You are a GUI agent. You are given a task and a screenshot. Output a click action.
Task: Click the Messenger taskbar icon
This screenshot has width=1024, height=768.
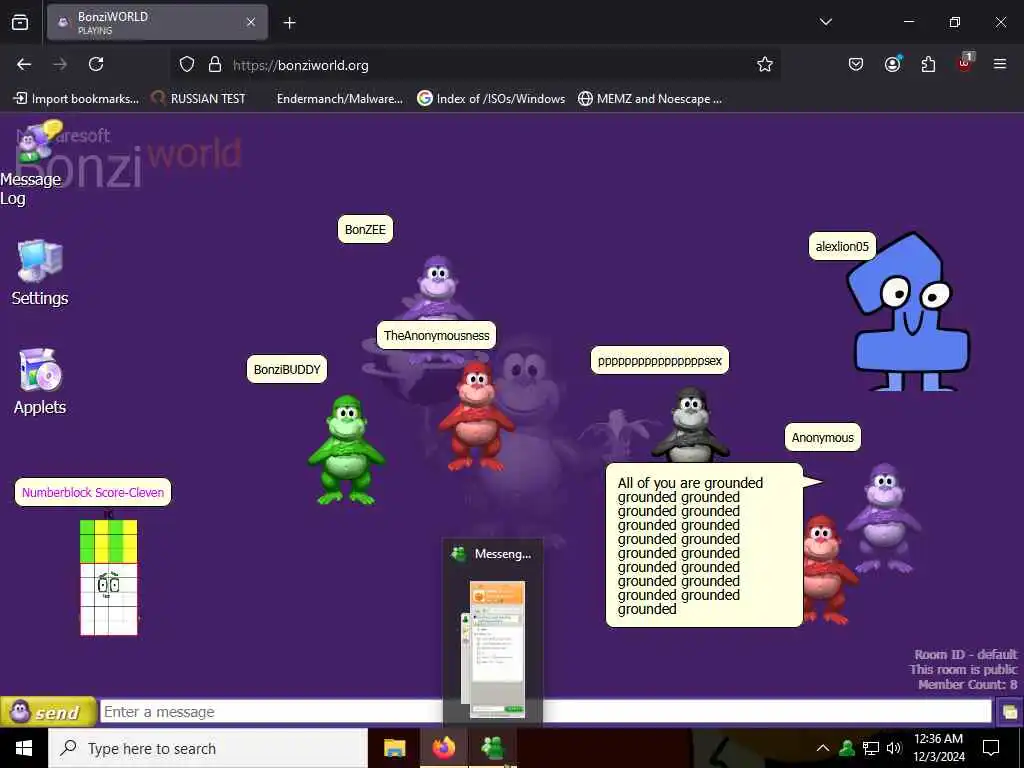click(492, 748)
